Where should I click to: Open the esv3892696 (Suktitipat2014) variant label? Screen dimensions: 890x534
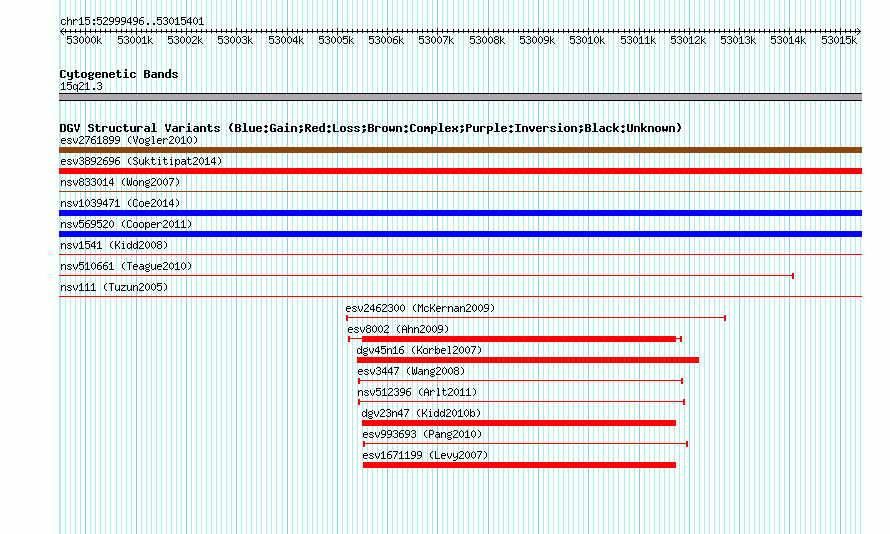click(x=141, y=161)
